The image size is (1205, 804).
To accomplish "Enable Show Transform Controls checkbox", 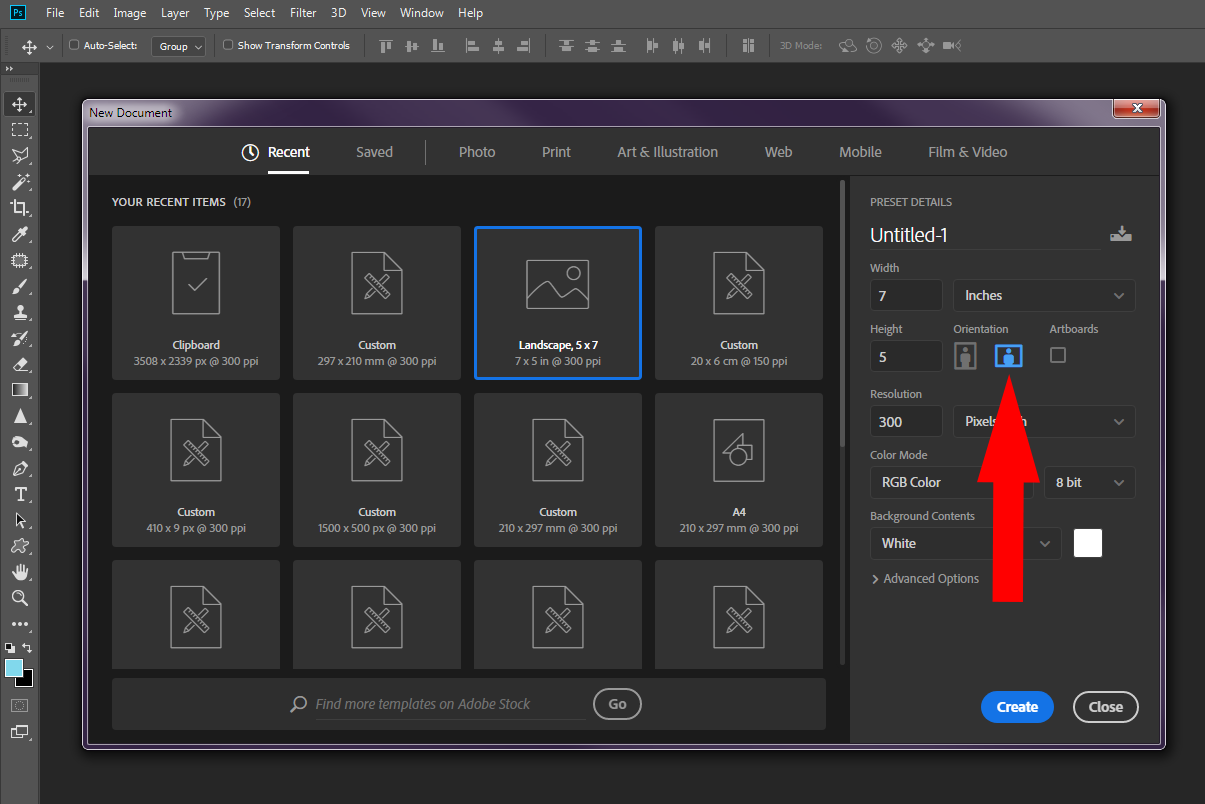I will pos(228,45).
